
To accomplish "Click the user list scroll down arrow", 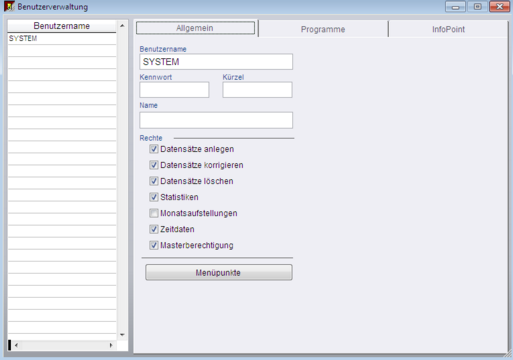I will tap(122, 335).
